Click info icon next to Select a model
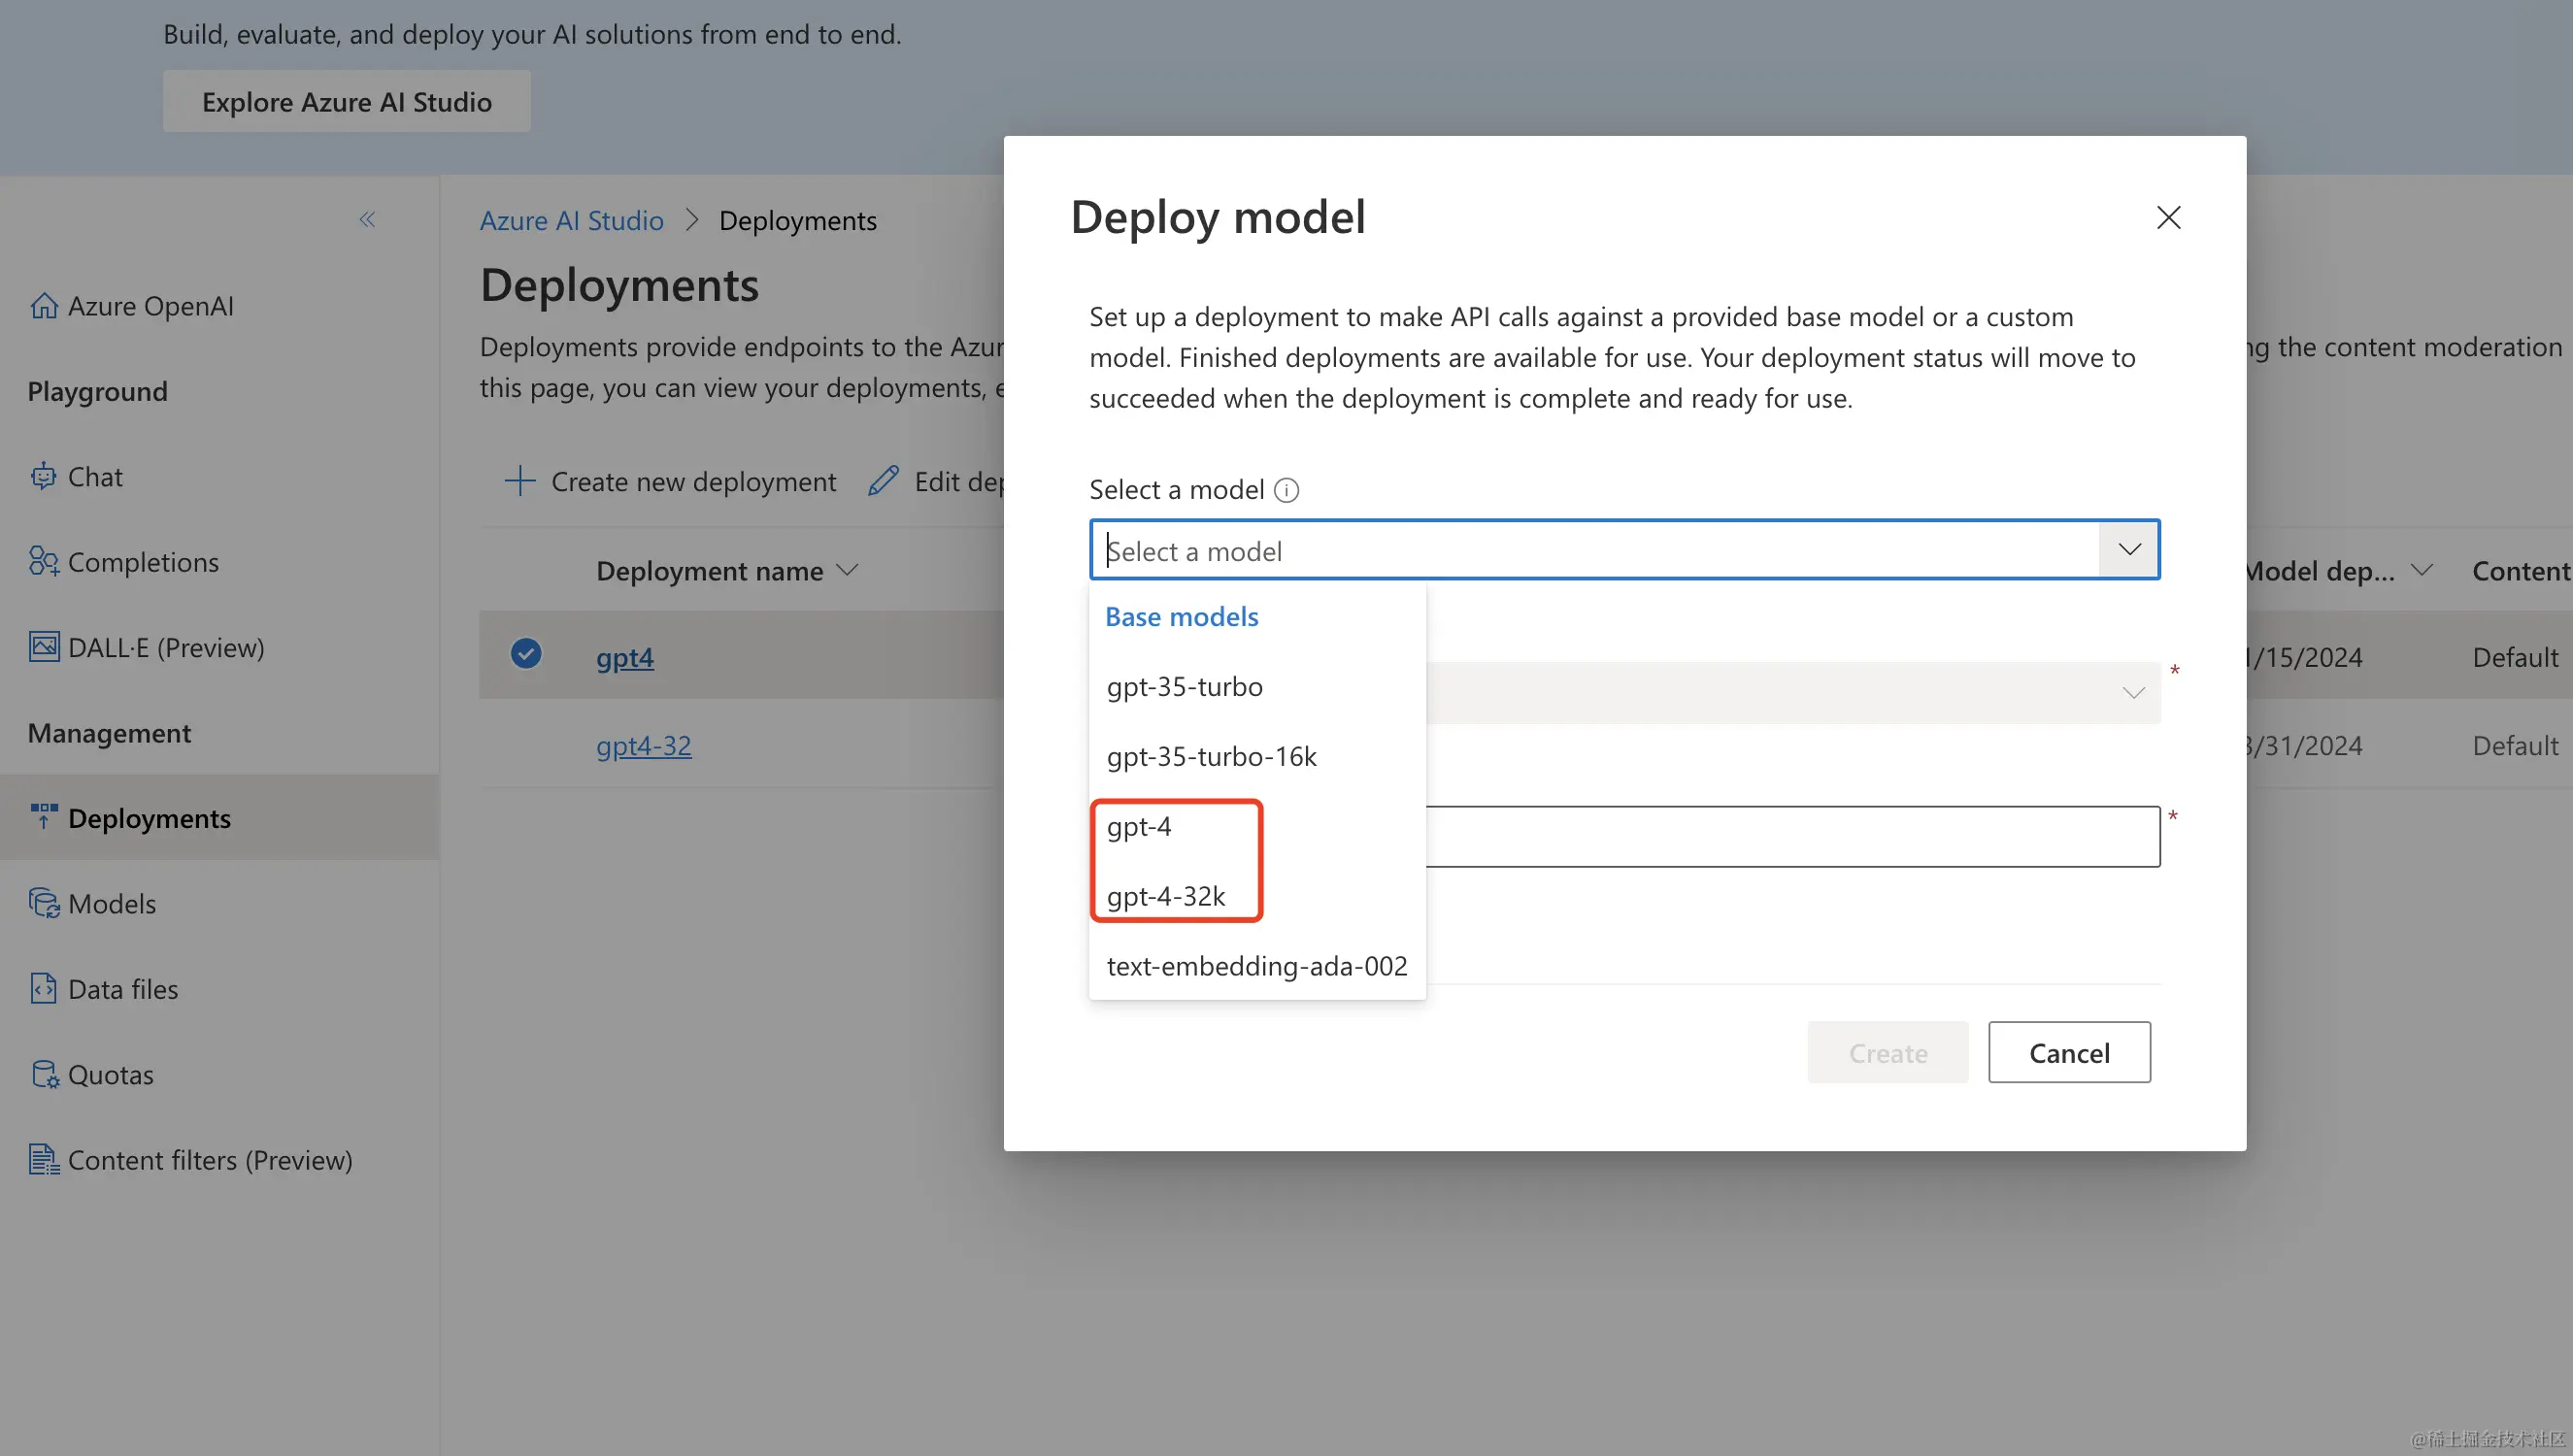Screen dimensions: 2573x1456 [x=1287, y=490]
